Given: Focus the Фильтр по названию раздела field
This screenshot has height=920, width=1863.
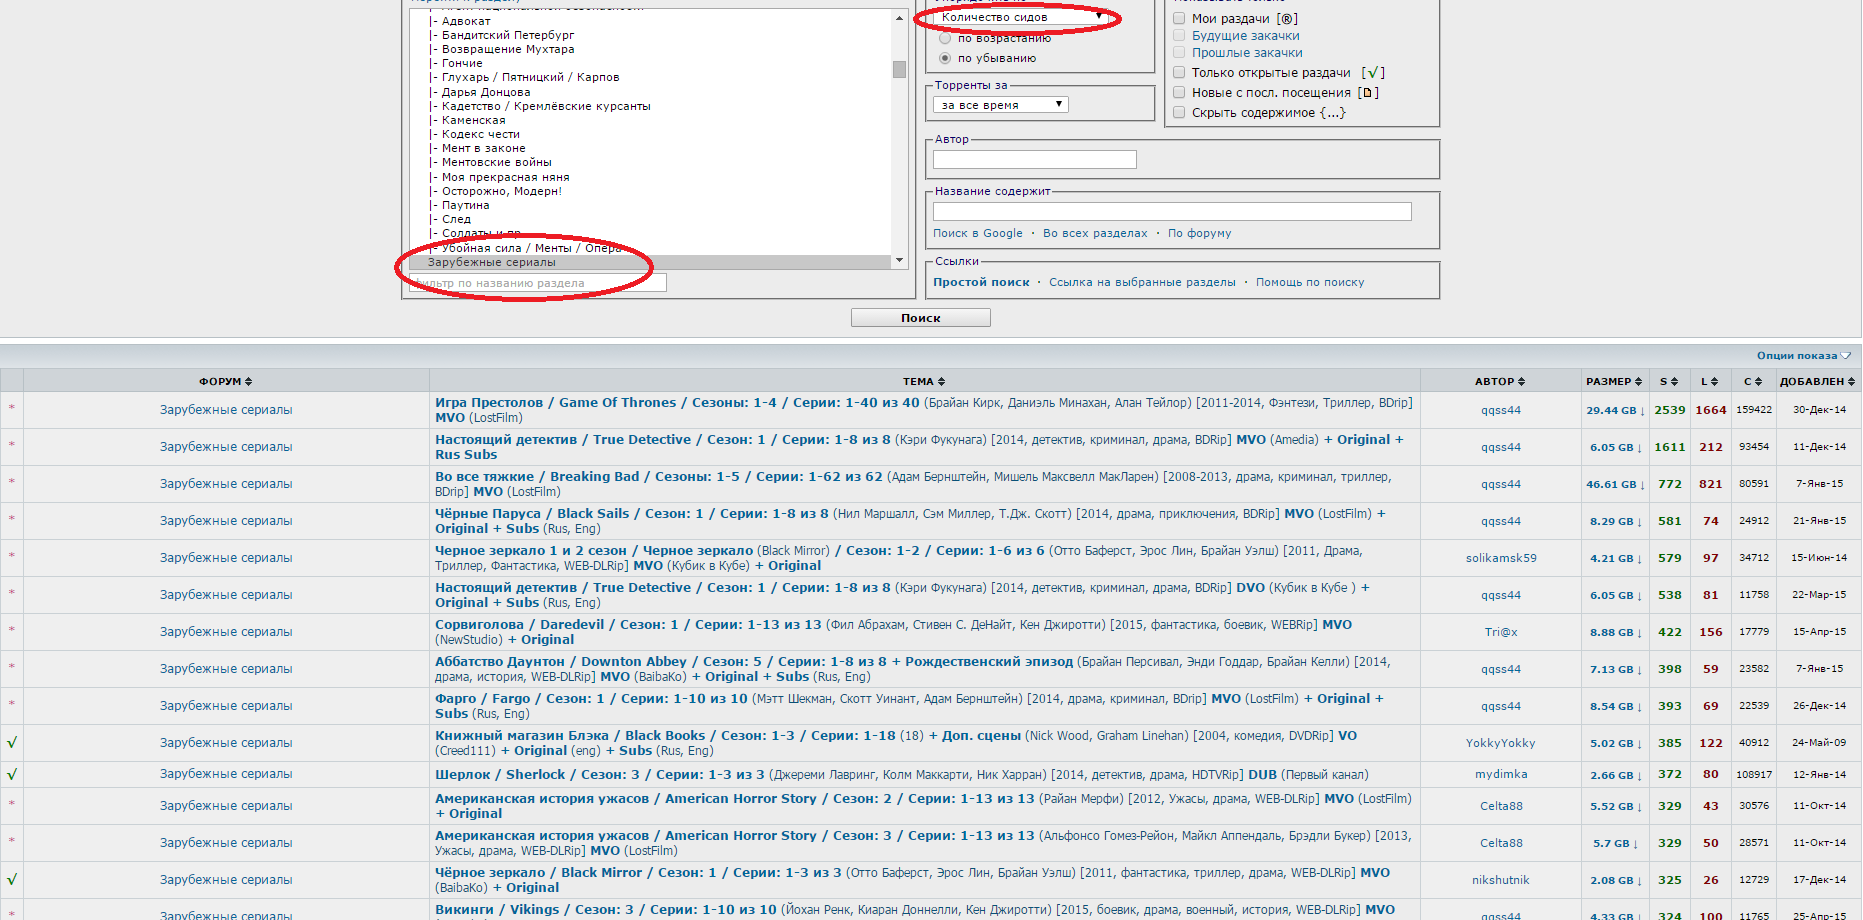Looking at the screenshot, I should 537,283.
